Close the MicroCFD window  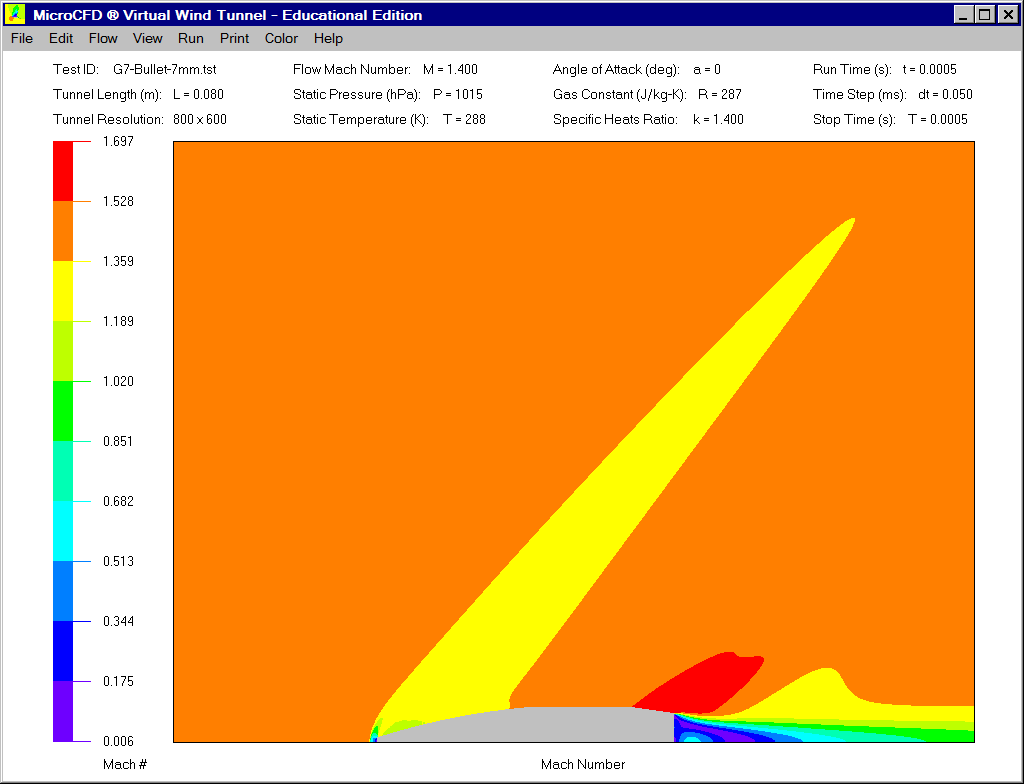coord(1008,14)
